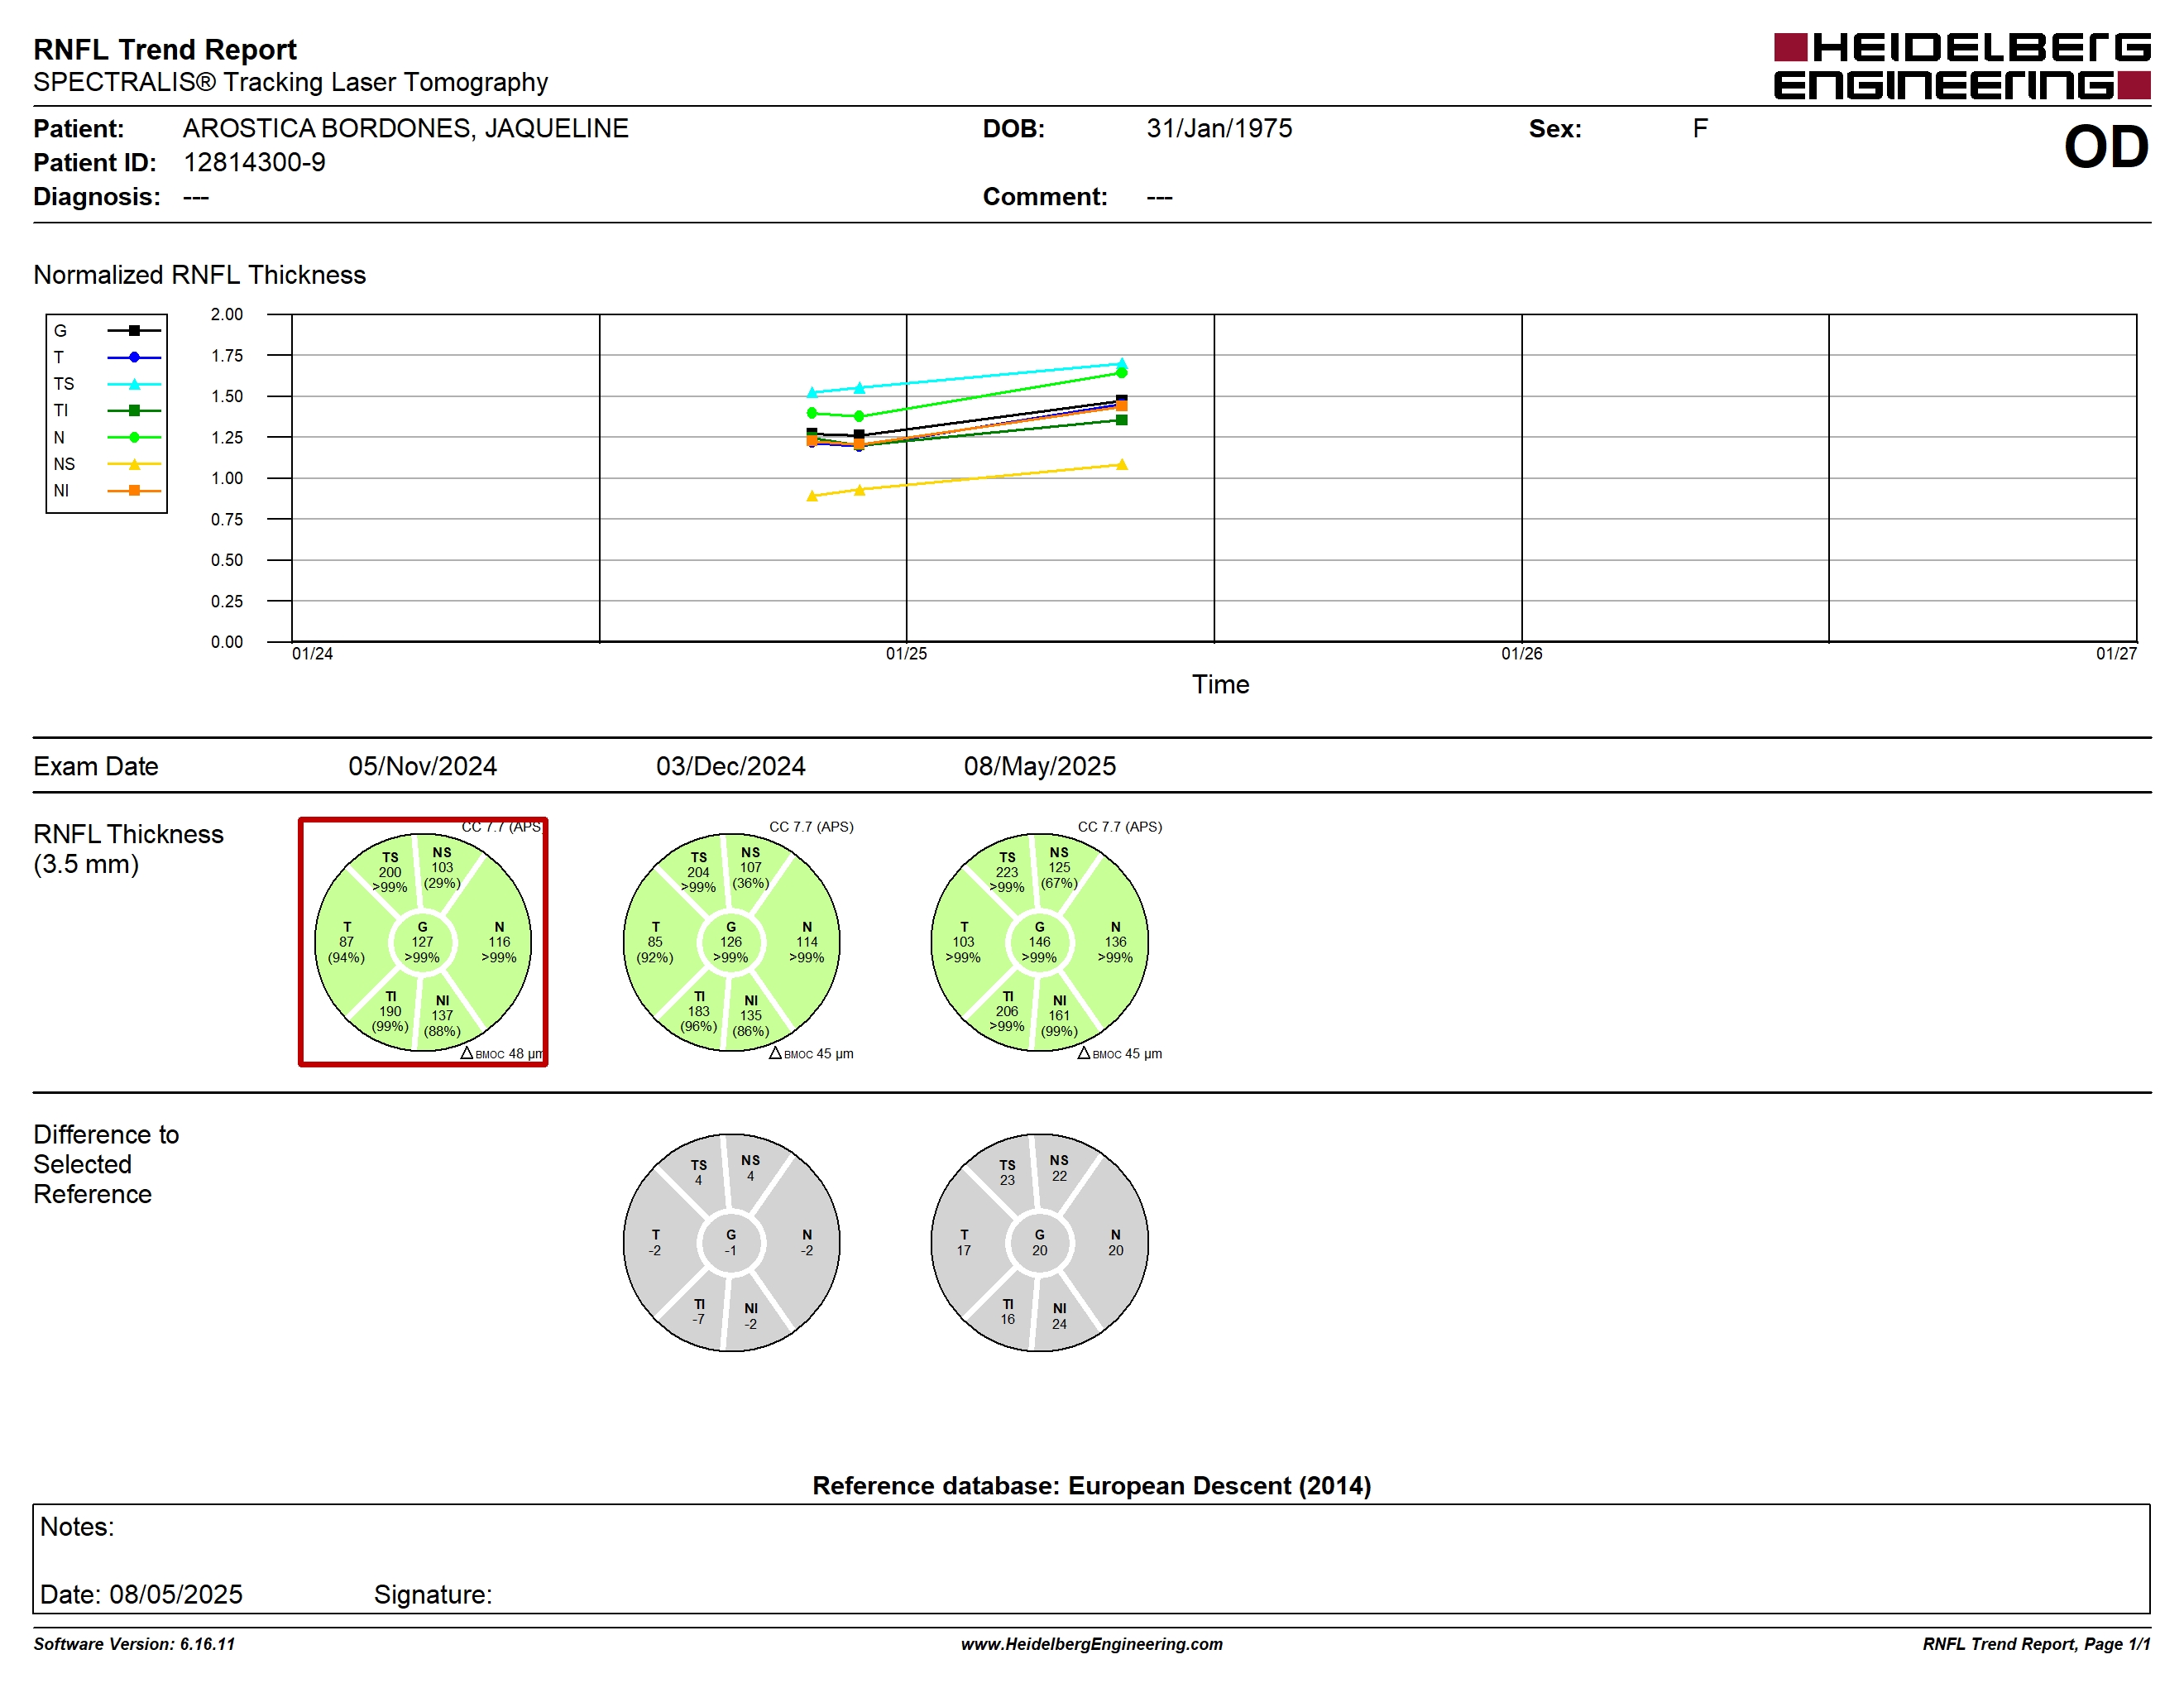2184x1688 pixels.
Task: Click RNFL Trend Report title
Action: [165, 49]
